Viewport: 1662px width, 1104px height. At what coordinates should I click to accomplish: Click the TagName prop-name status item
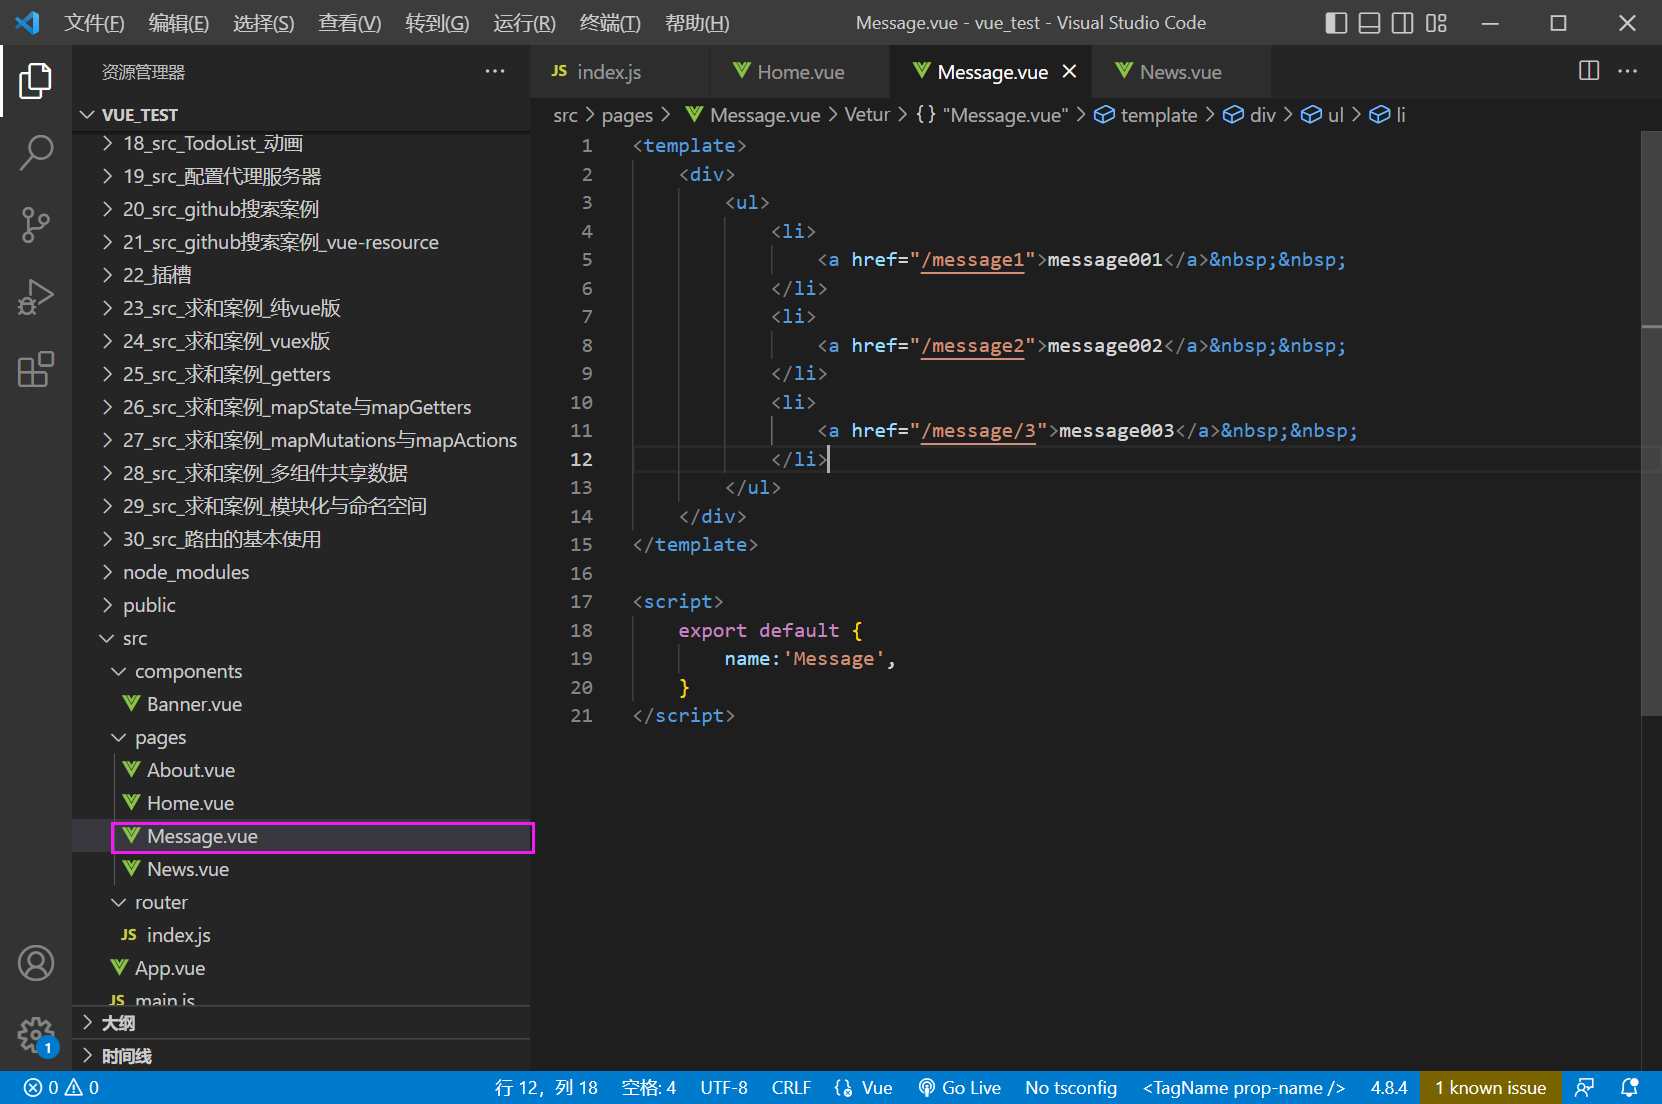click(1244, 1088)
